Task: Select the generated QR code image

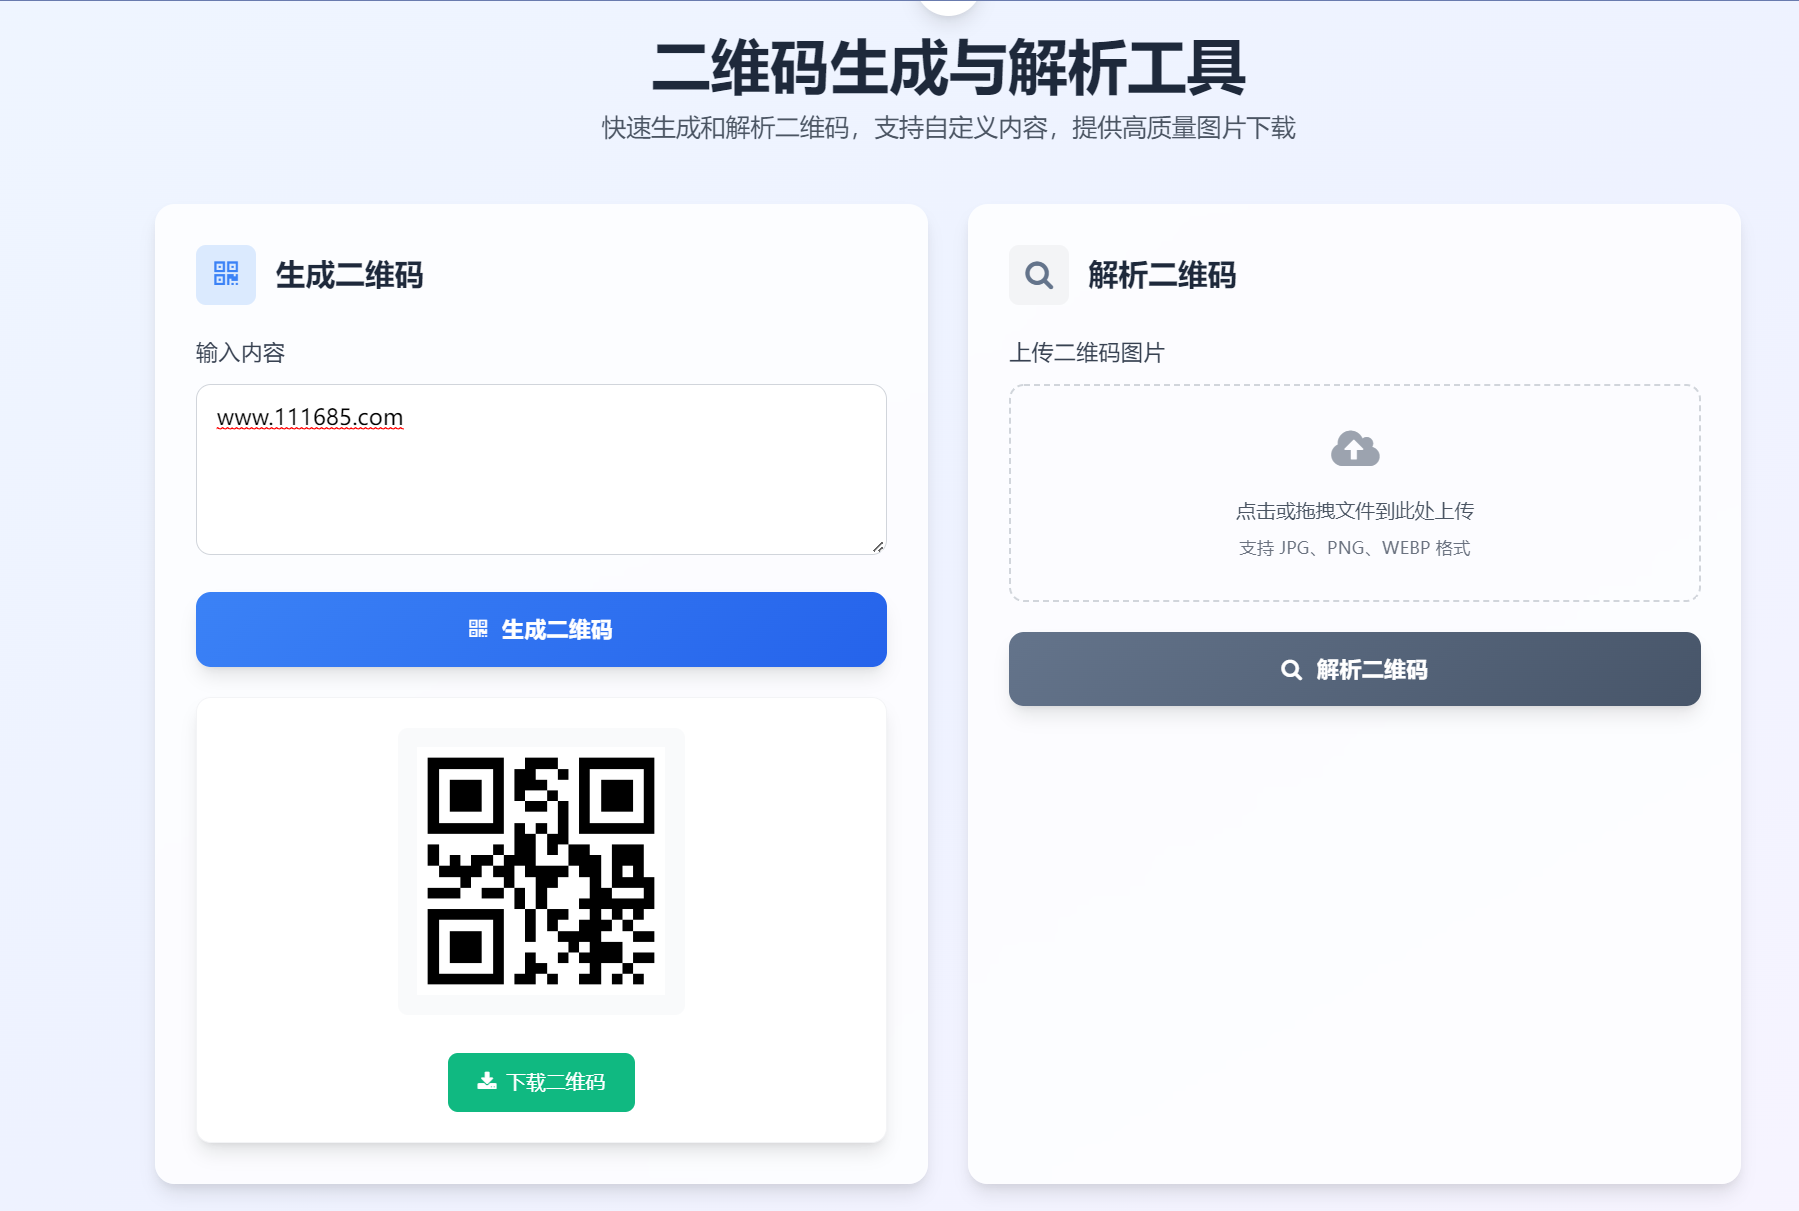Action: [541, 871]
